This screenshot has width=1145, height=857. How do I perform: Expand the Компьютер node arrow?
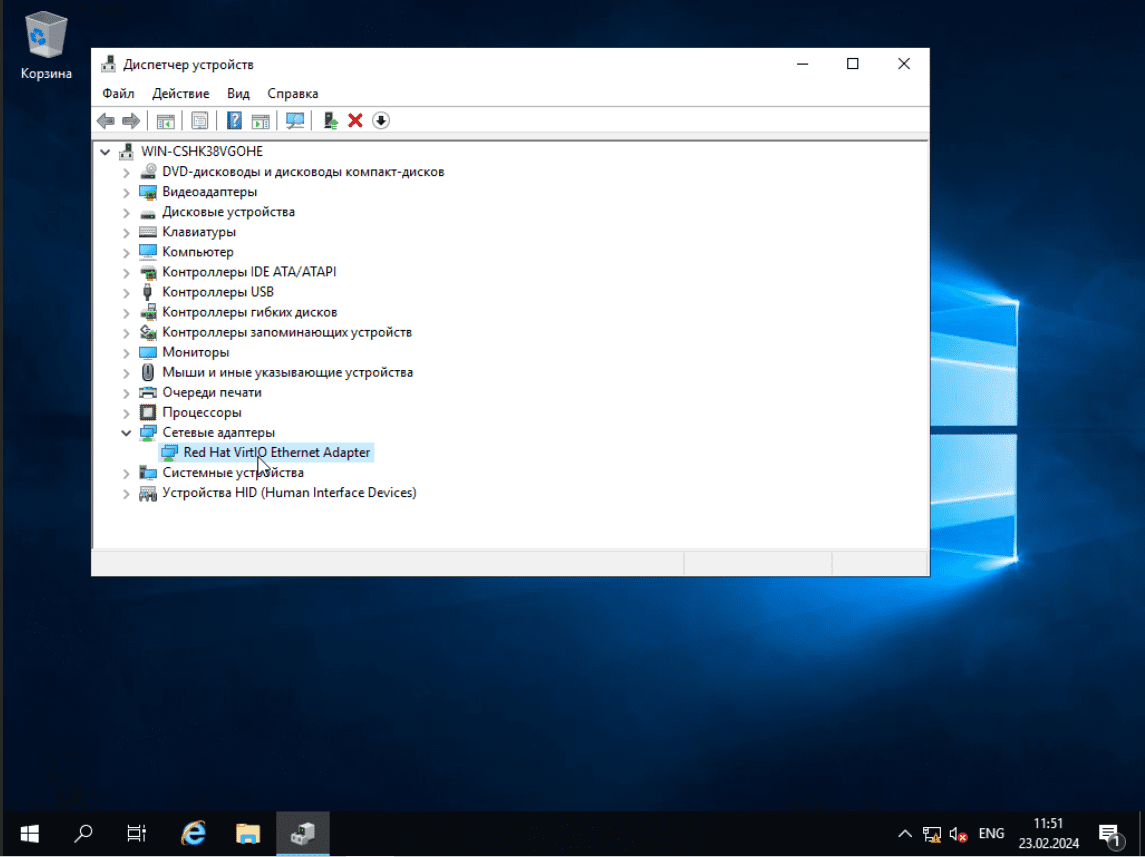click(126, 253)
